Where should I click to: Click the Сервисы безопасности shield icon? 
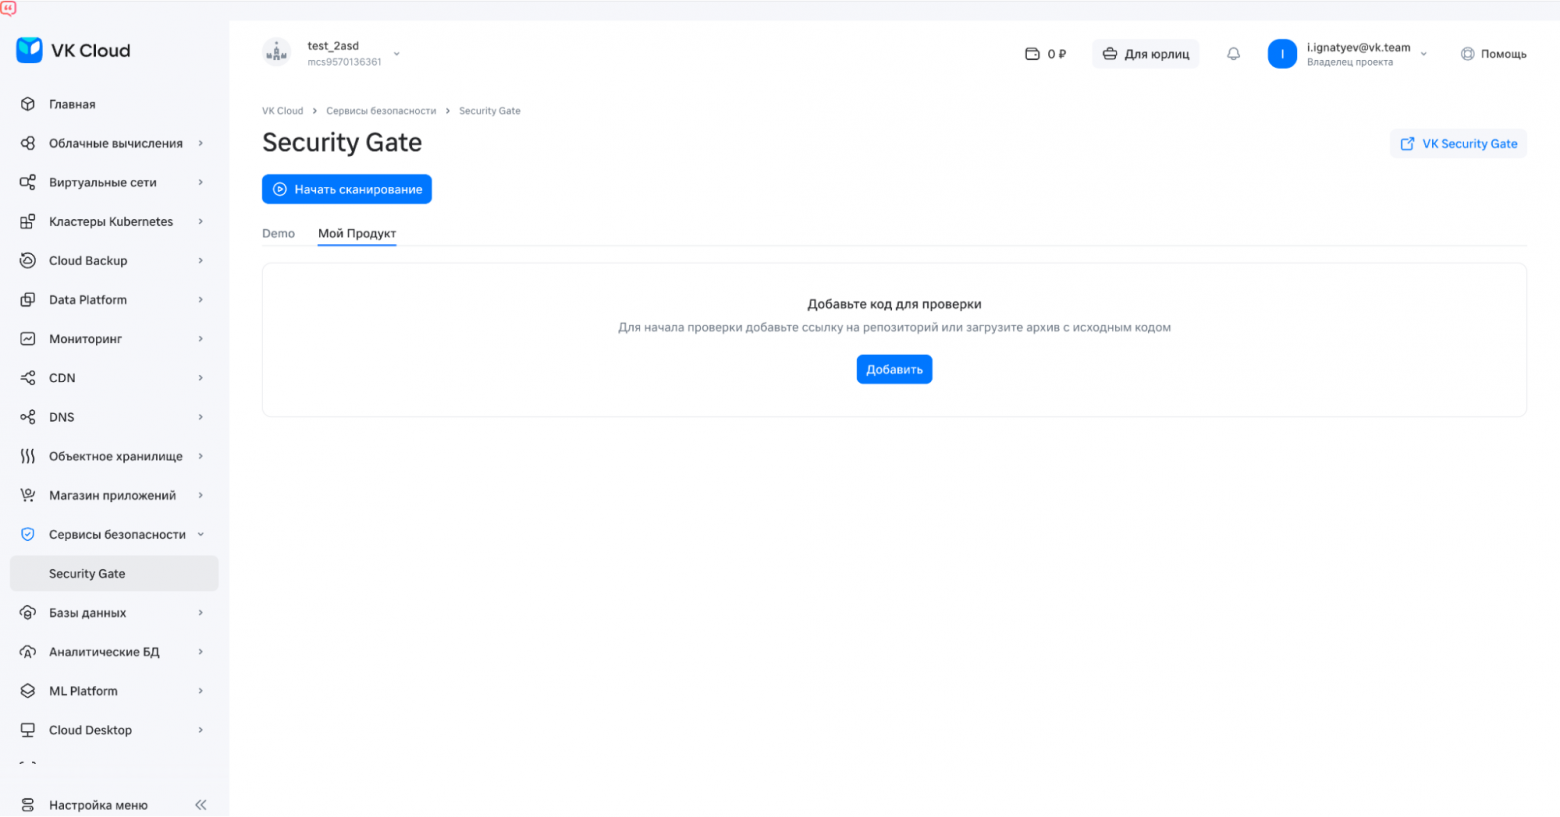click(x=28, y=534)
